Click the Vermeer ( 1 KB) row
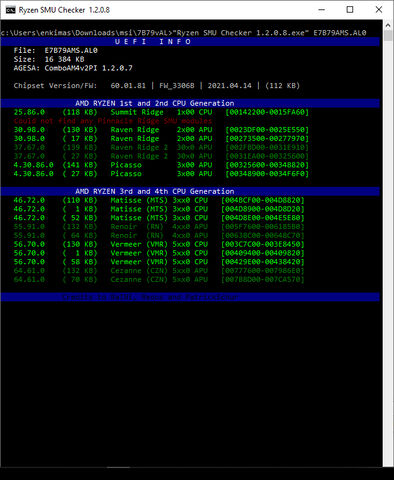 coord(159,253)
